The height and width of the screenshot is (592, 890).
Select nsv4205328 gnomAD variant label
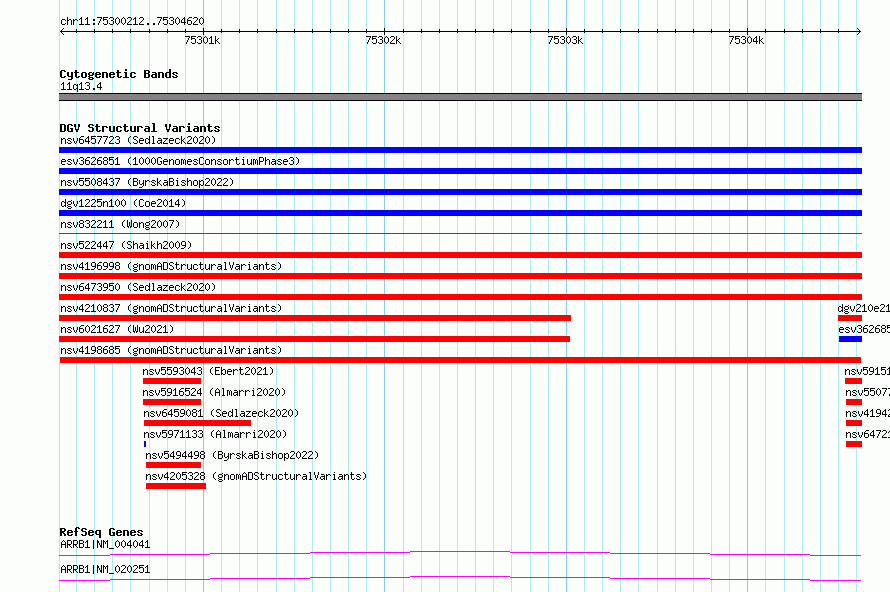pyautogui.click(x=256, y=476)
